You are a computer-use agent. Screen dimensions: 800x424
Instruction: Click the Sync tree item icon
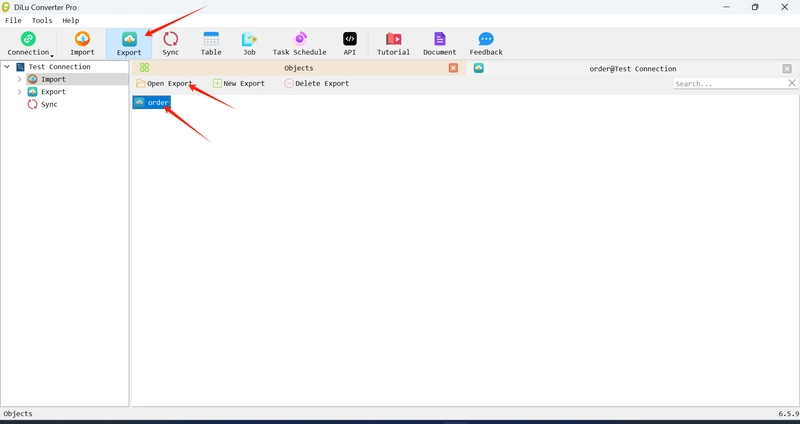tap(32, 104)
